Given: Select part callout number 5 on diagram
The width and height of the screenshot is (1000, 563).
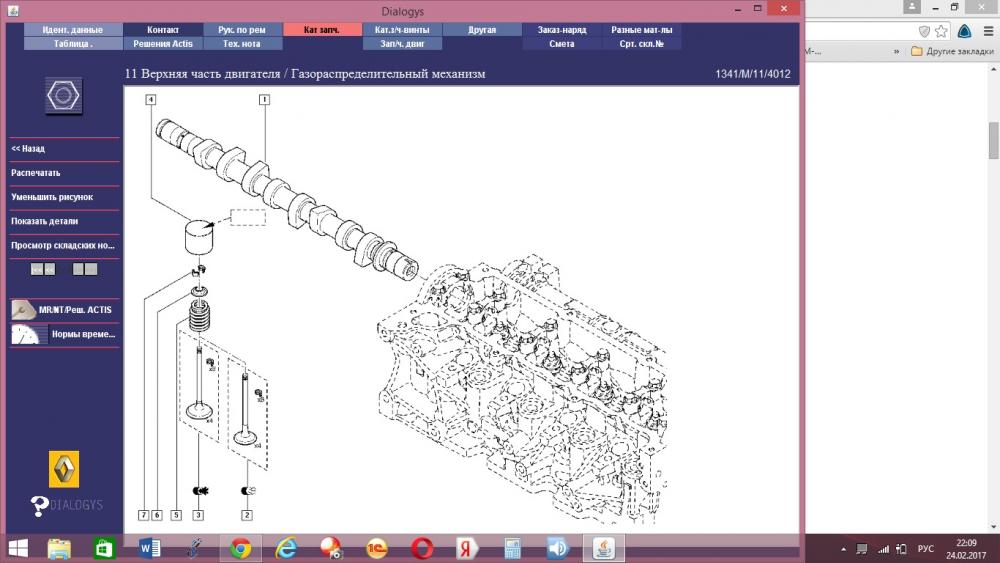Looking at the screenshot, I should click(176, 515).
